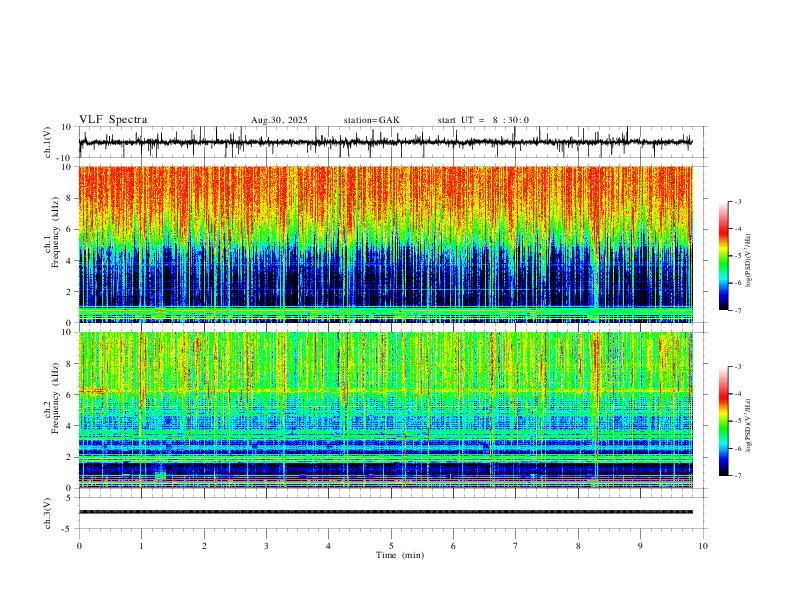Viewport: 792px width, 612px height.
Task: Click the "4" kHz tick on ch.1 spectrogram
Action: (x=70, y=261)
